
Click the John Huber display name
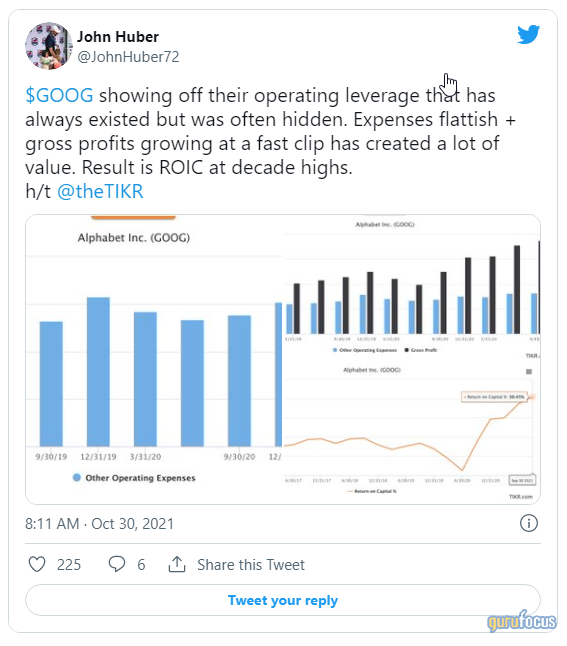click(x=118, y=37)
